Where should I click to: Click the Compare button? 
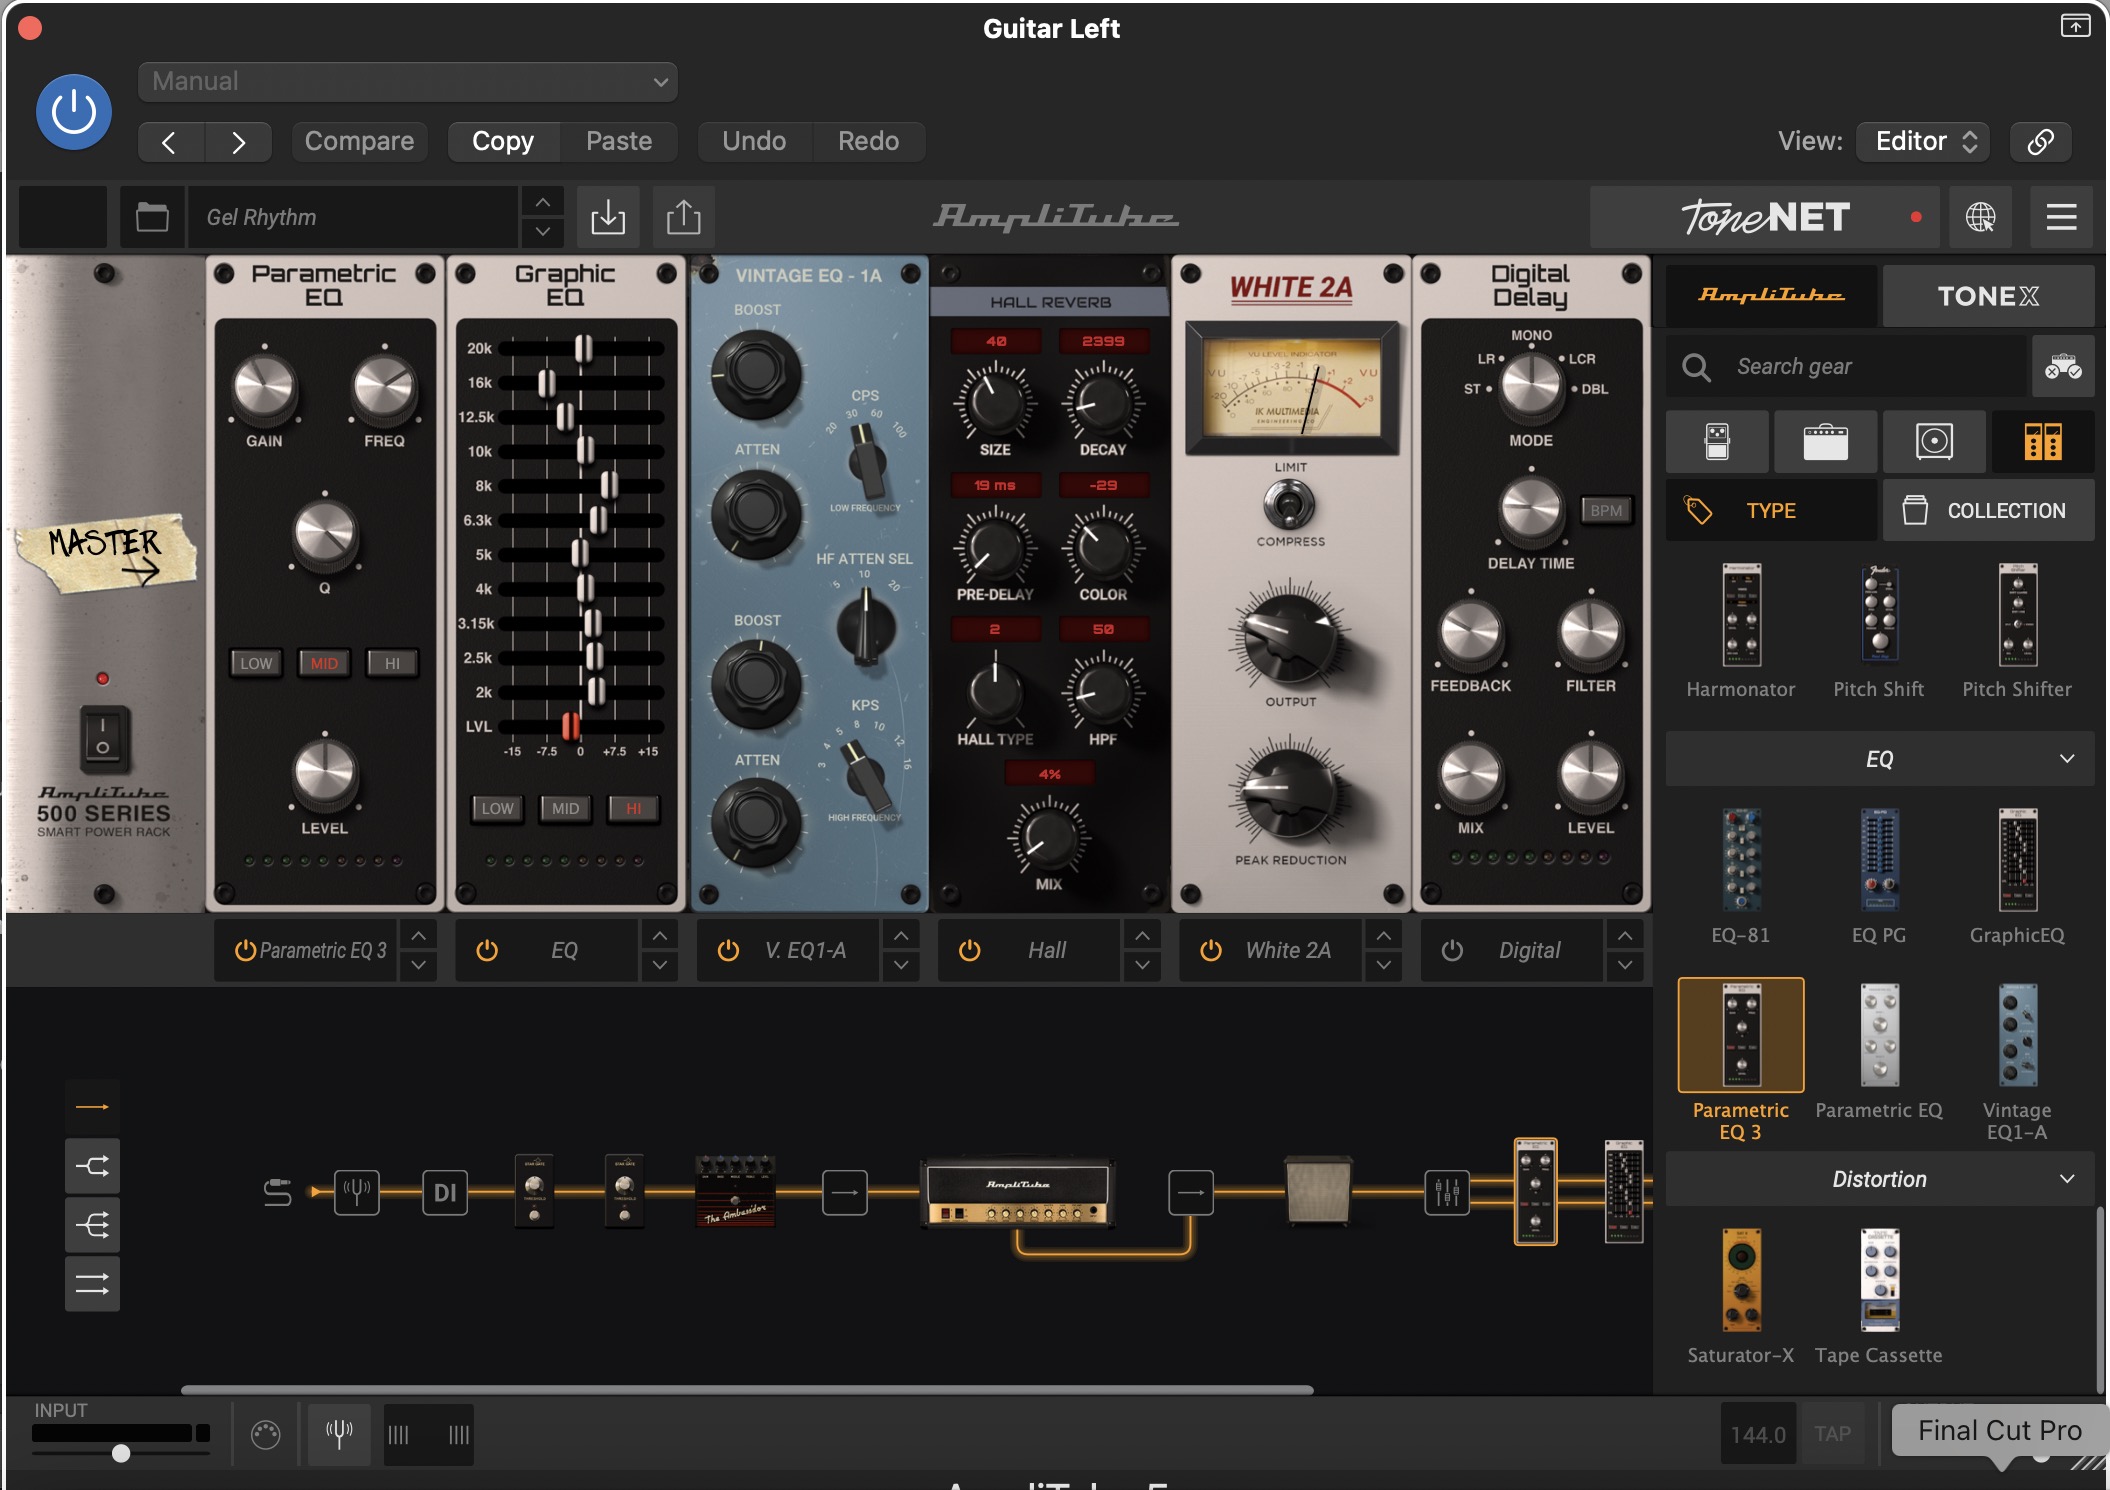pyautogui.click(x=359, y=141)
